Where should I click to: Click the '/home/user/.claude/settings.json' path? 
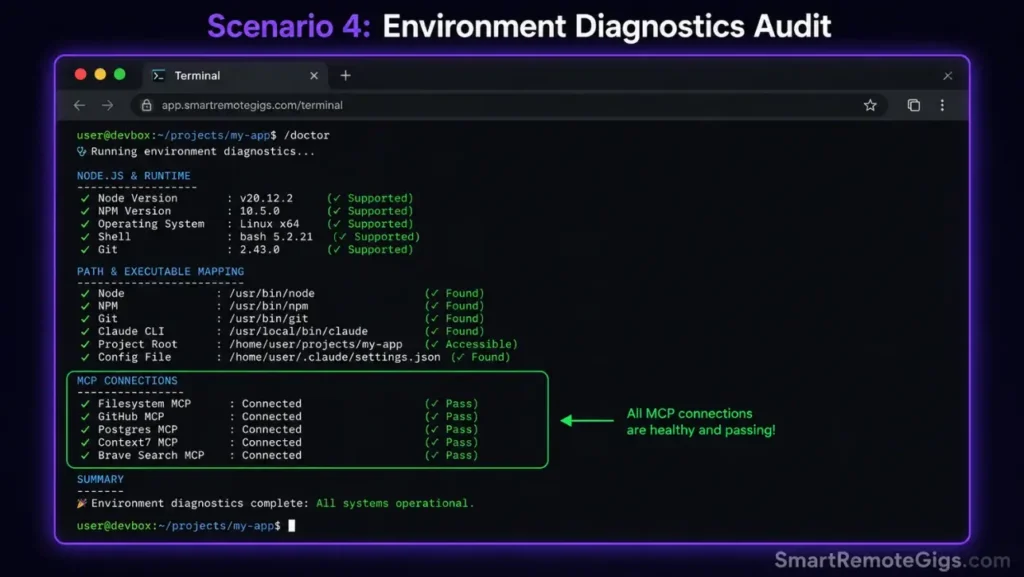tap(334, 357)
